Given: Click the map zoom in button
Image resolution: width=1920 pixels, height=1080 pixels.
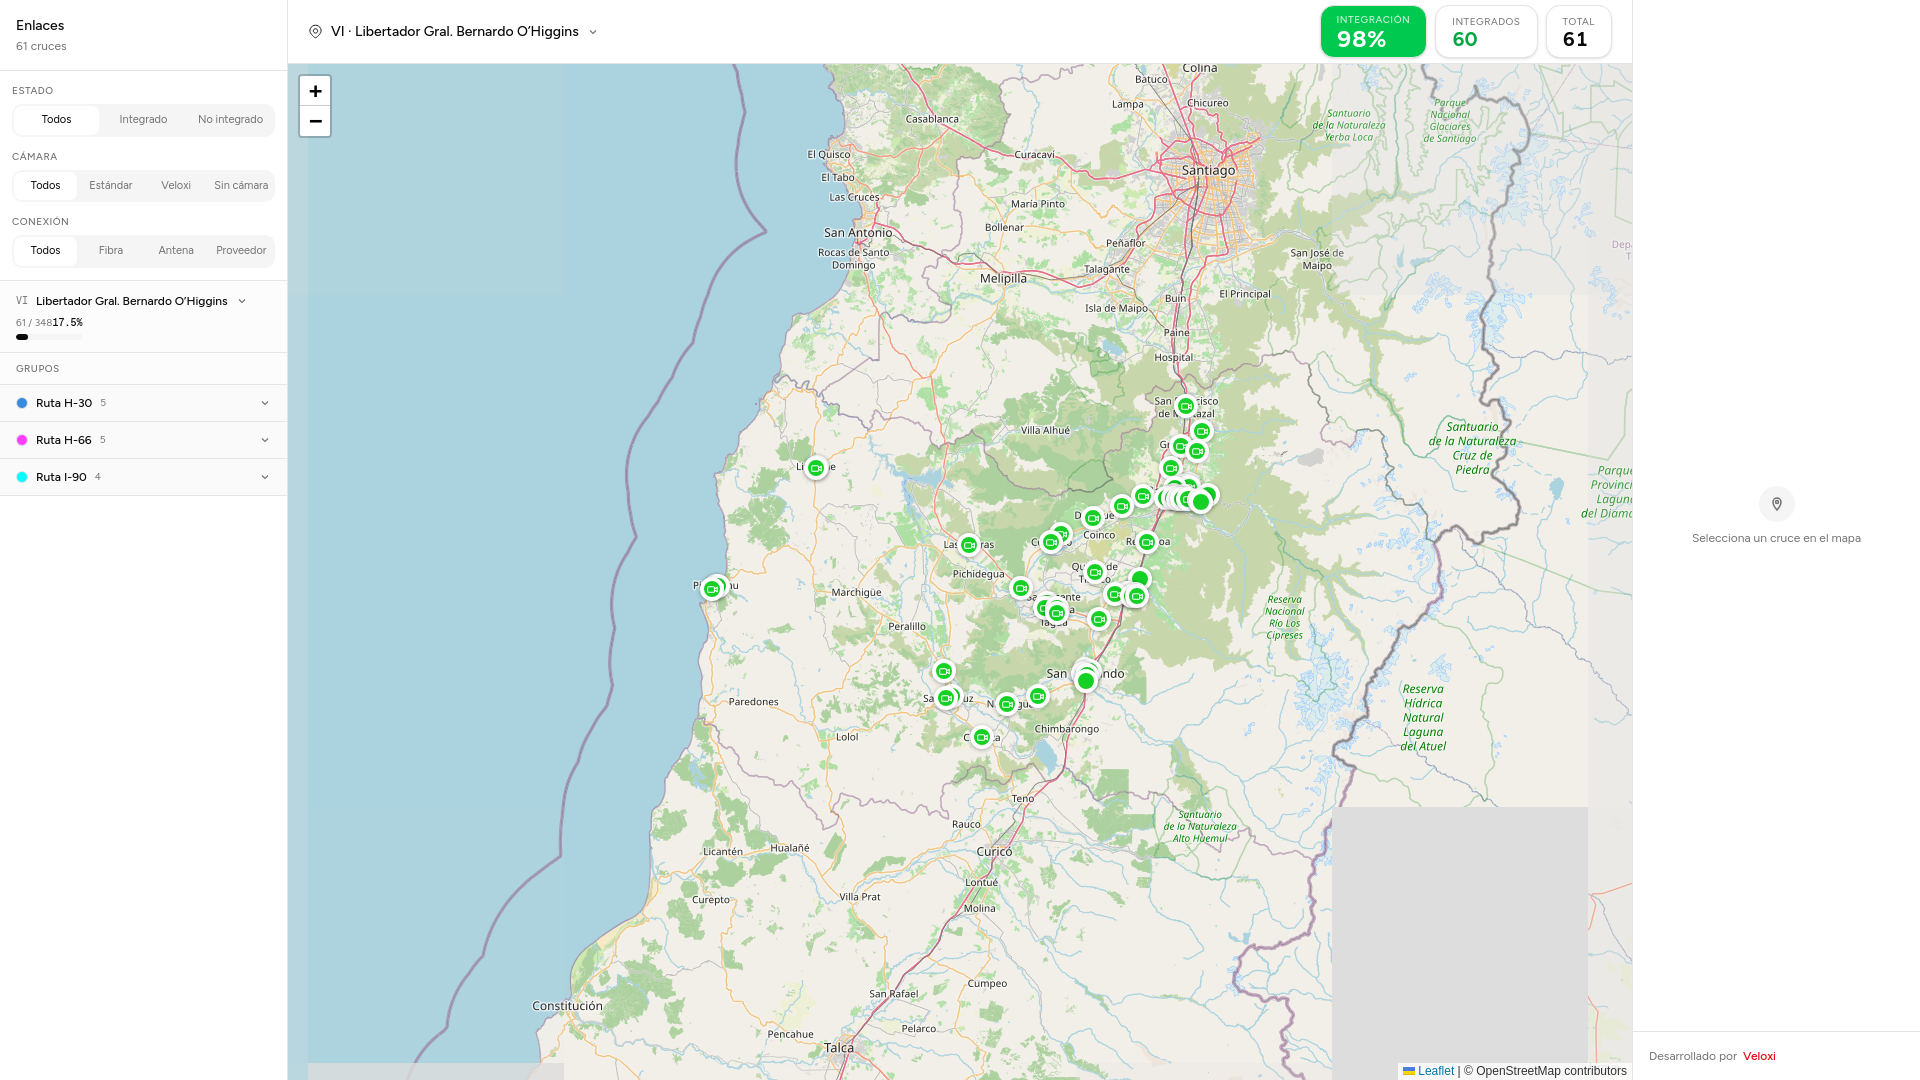Looking at the screenshot, I should (x=315, y=91).
